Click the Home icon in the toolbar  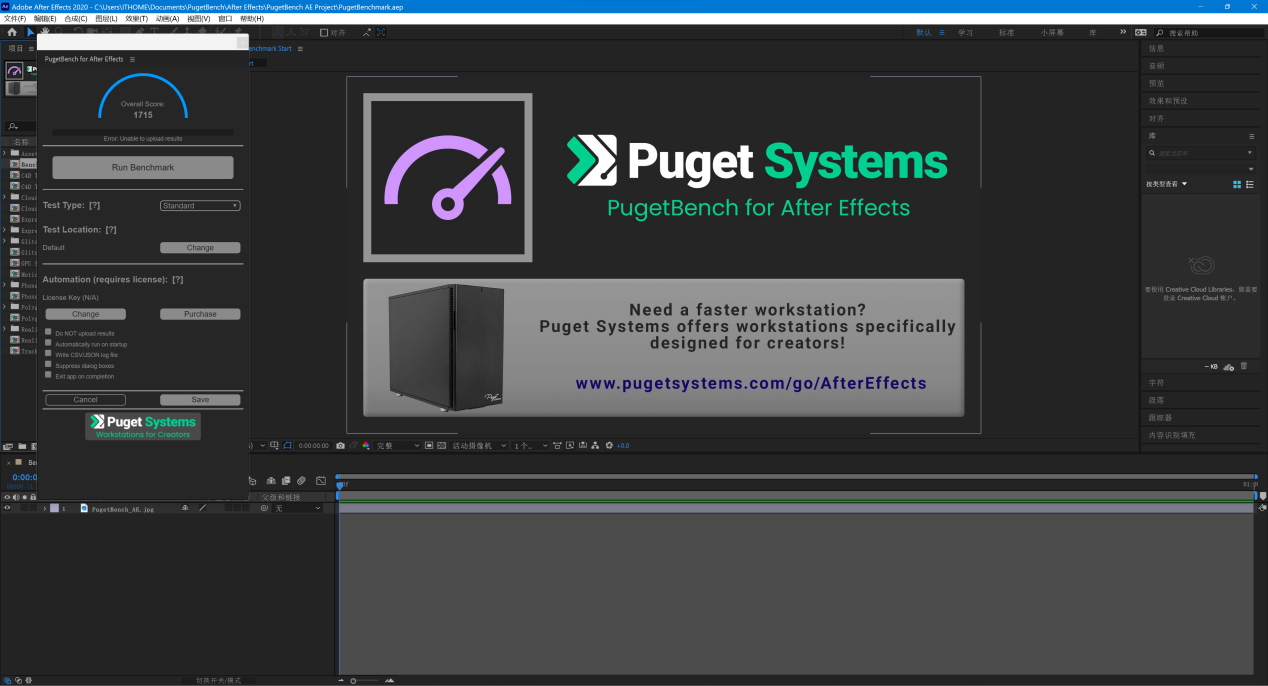click(x=12, y=32)
